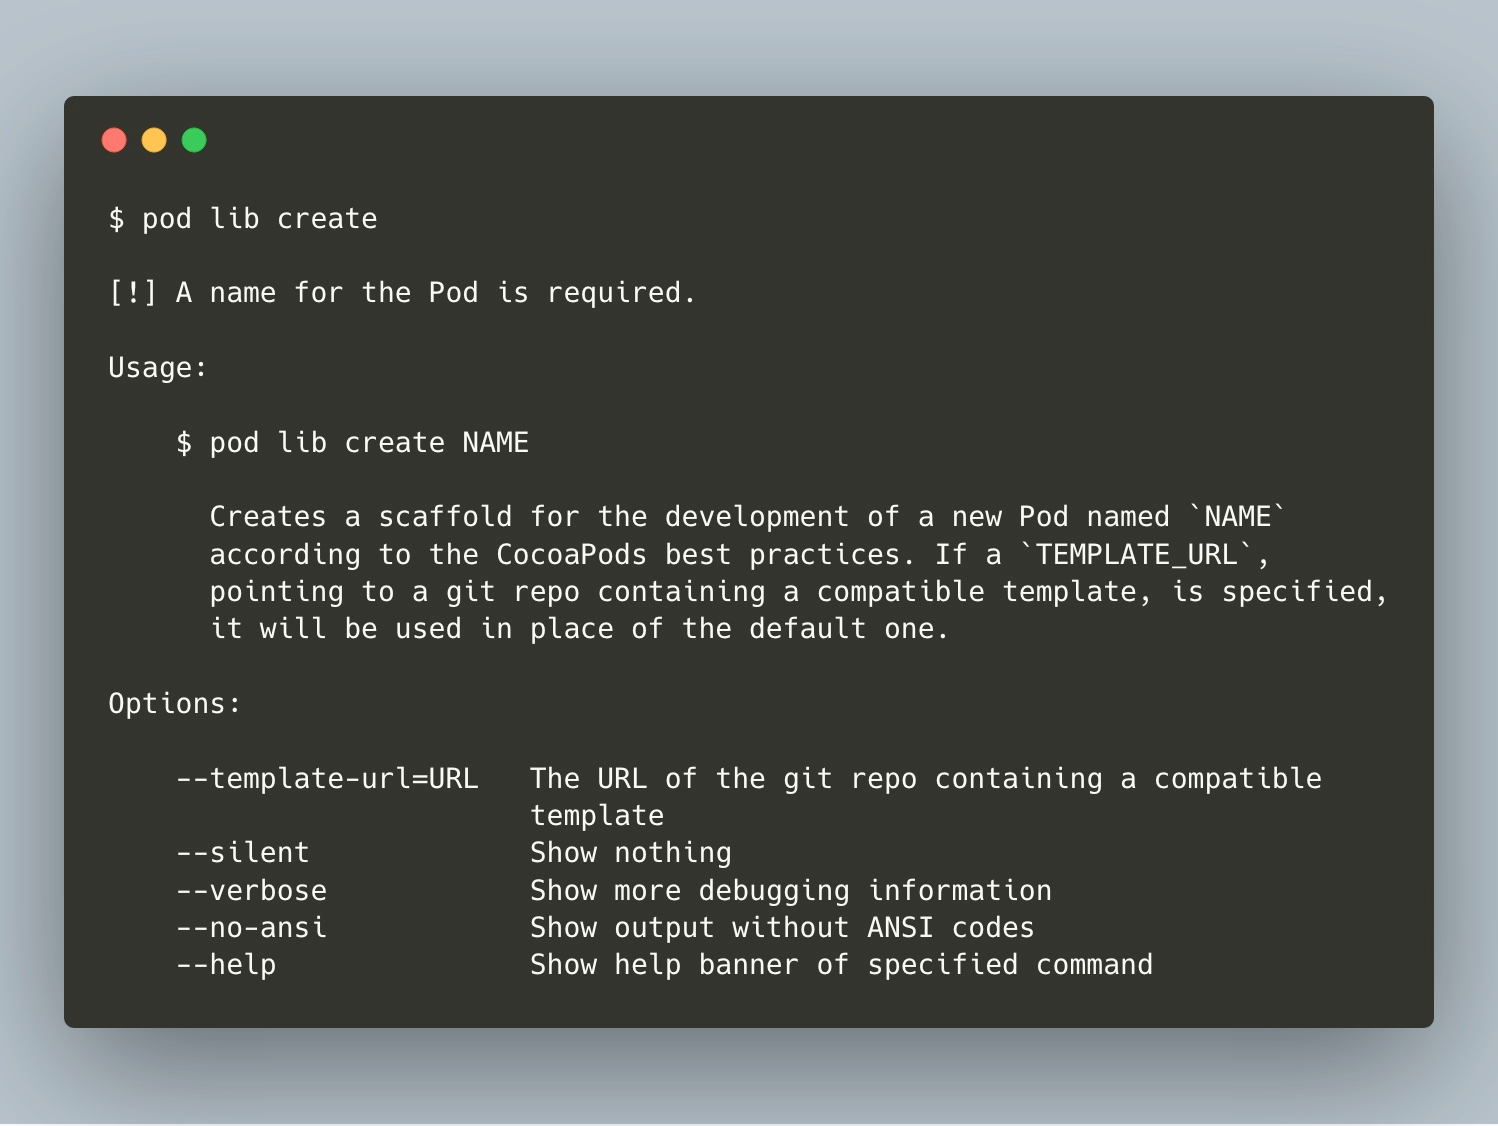Select the --verbose option

point(252,890)
